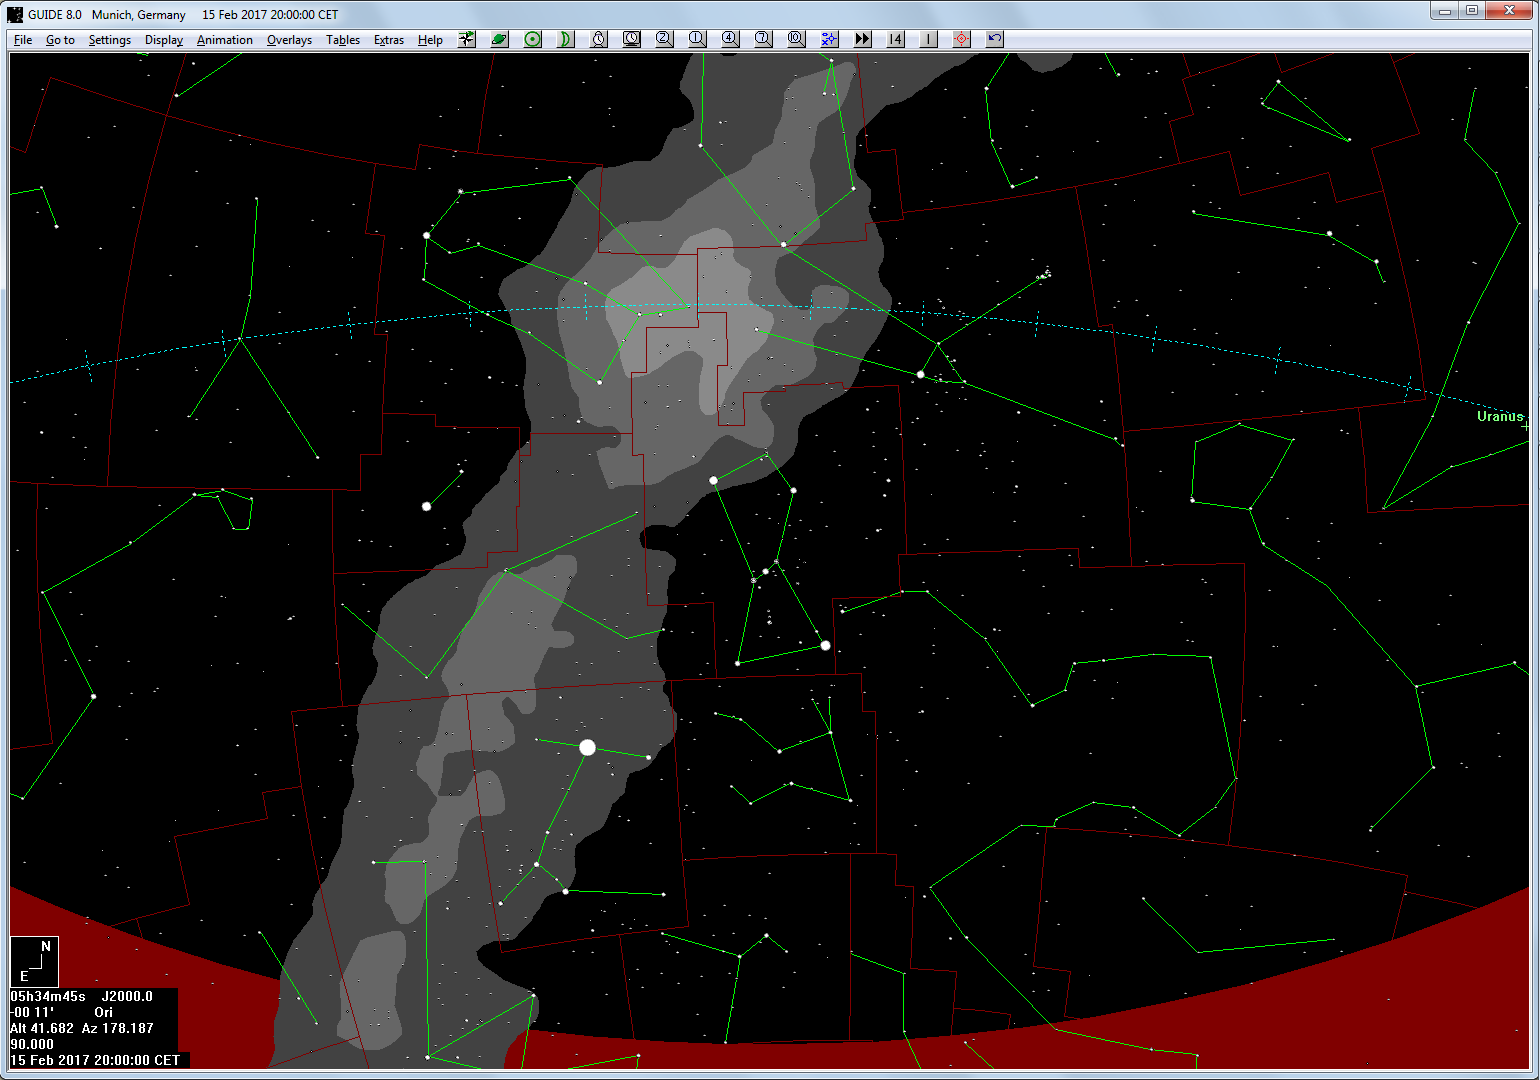The height and width of the screenshot is (1080, 1540).
Task: Click the '14' toolbar button
Action: pyautogui.click(x=895, y=39)
